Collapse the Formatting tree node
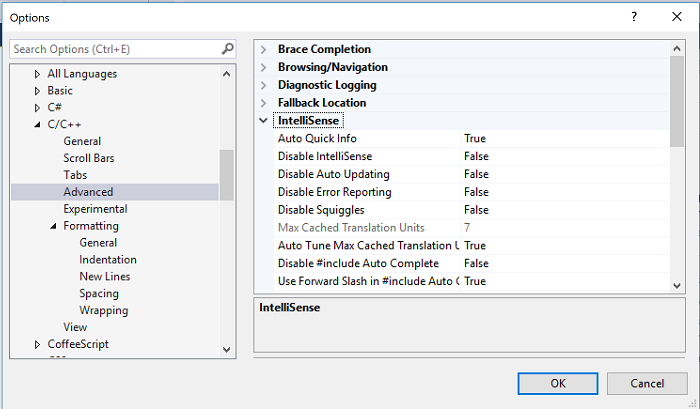The height and width of the screenshot is (409, 700). point(54,226)
